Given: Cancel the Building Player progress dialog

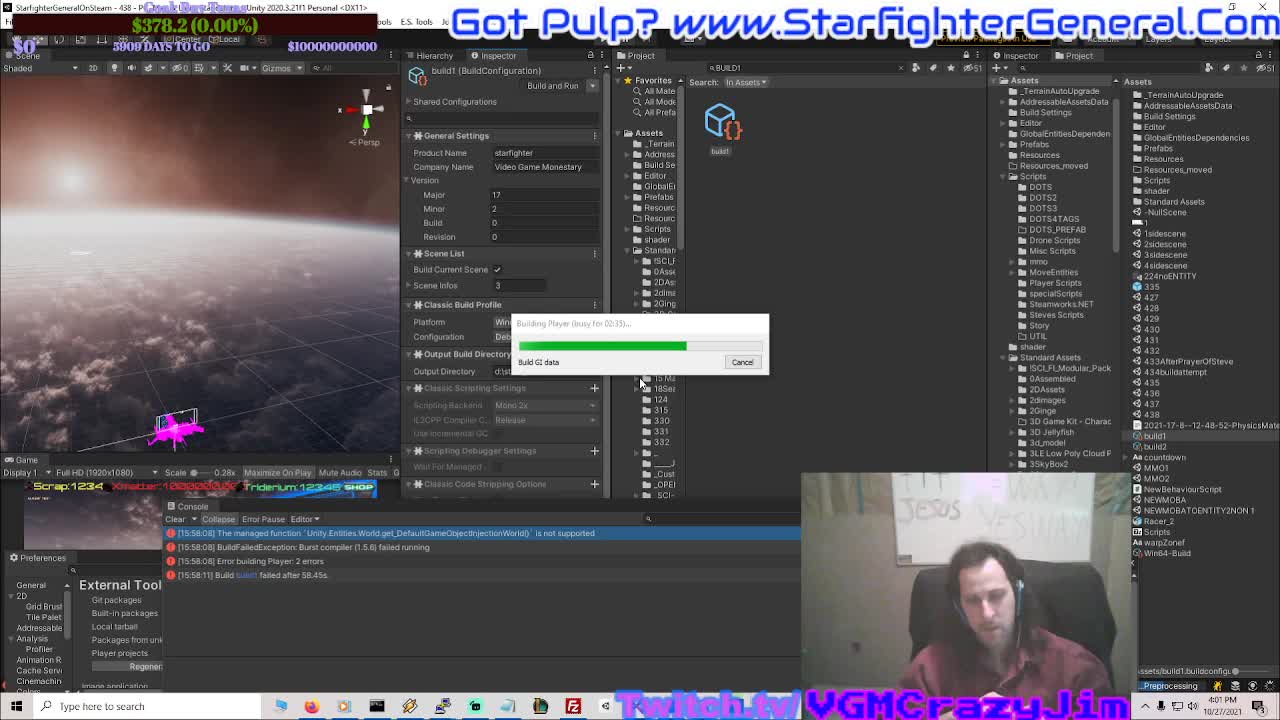Looking at the screenshot, I should pyautogui.click(x=742, y=362).
